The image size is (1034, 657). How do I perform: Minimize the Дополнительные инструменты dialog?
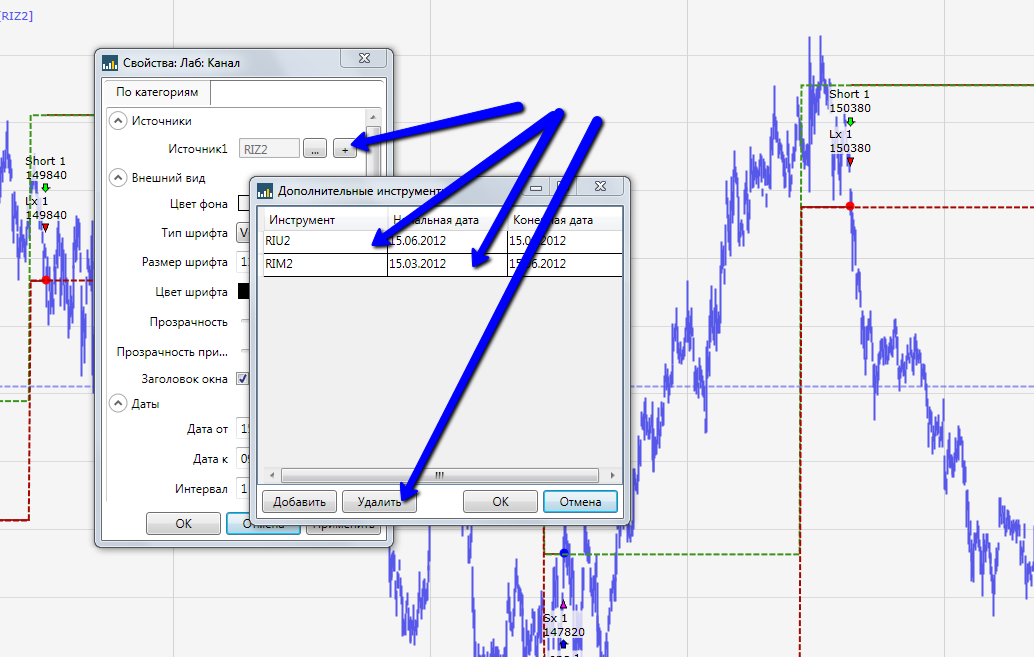536,187
